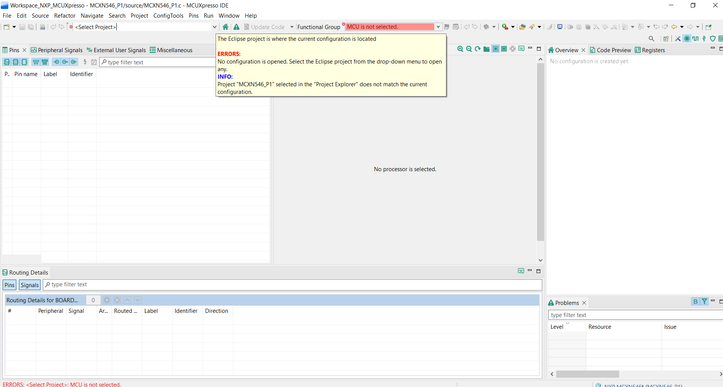Viewport: 723px width, 387px height.
Task: Switch to the External User Signals tab
Action: 116,50
